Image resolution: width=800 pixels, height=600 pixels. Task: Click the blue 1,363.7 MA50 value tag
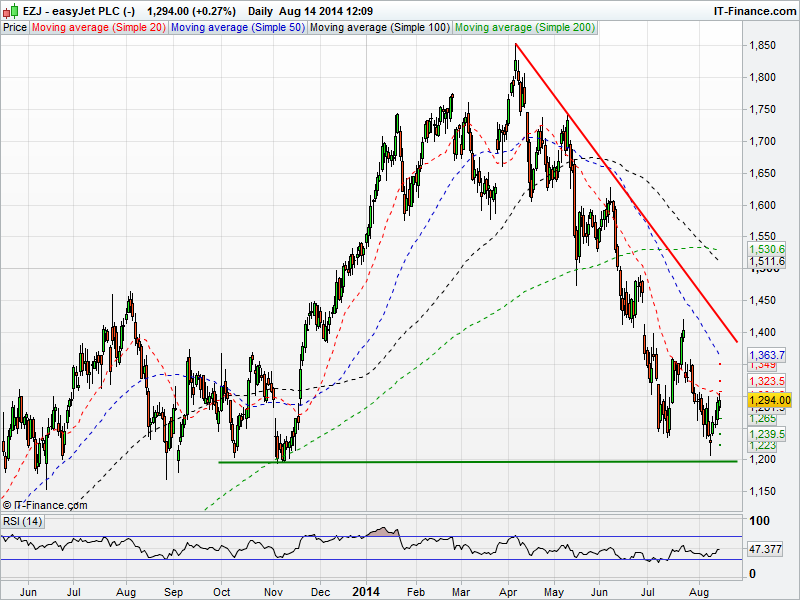[767, 355]
